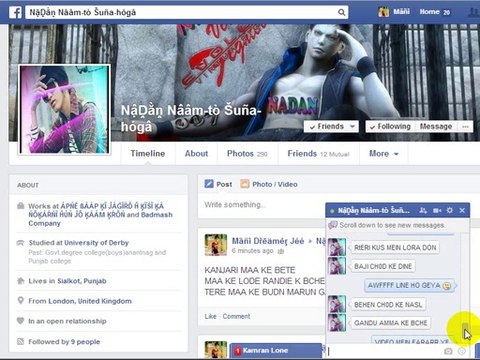Click the online status dot in chat header

[x=332, y=211]
